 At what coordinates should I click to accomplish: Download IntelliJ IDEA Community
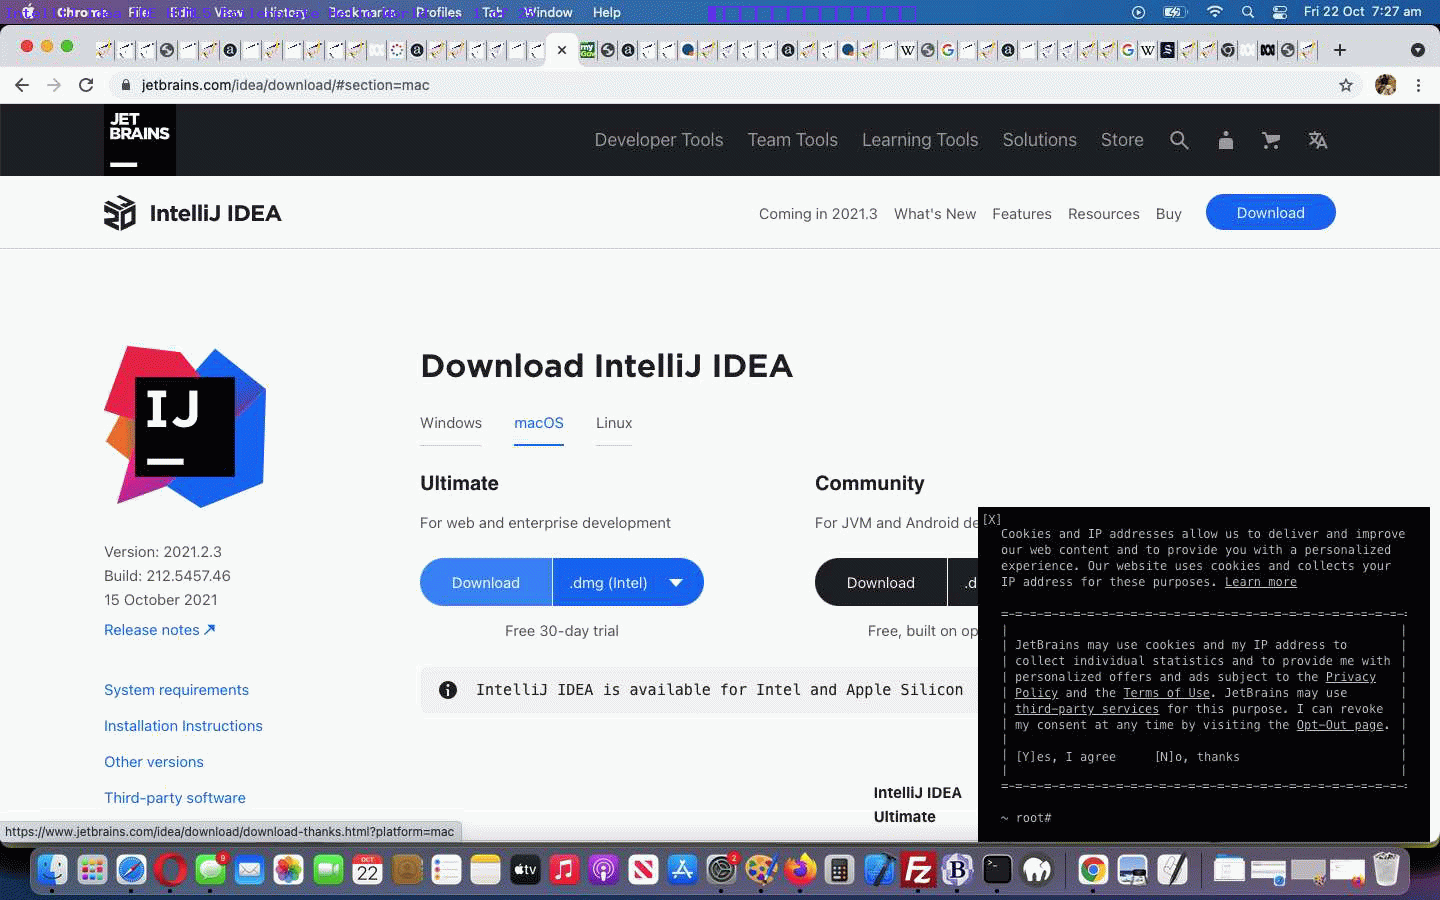click(x=881, y=582)
